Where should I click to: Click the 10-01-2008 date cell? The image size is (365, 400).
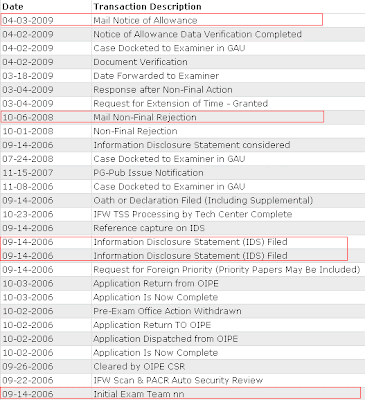28,131
